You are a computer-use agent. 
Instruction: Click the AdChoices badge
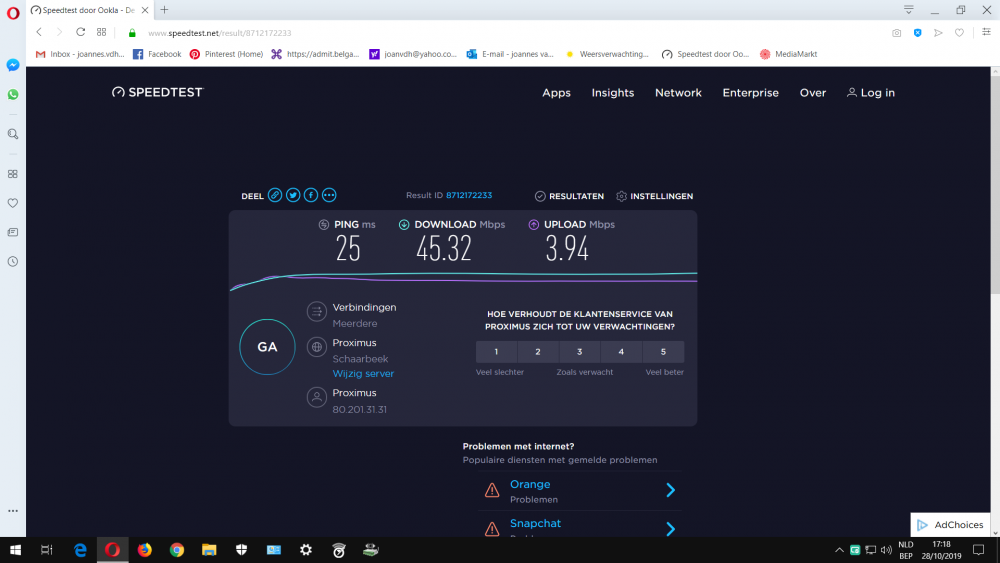click(x=950, y=525)
